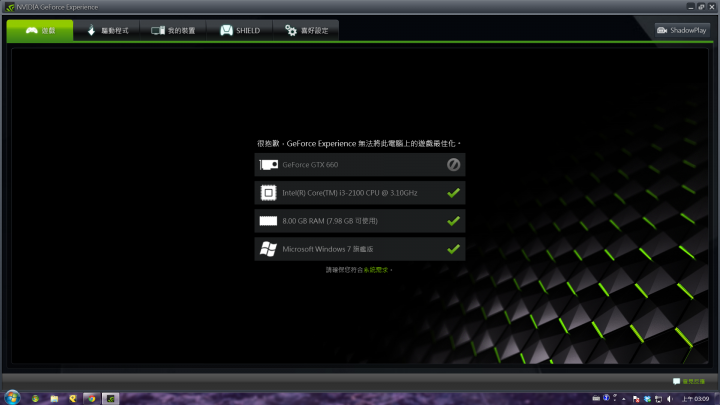Restore down the GeForce Experience window
Viewport: 720px width, 405px height.
701,7
